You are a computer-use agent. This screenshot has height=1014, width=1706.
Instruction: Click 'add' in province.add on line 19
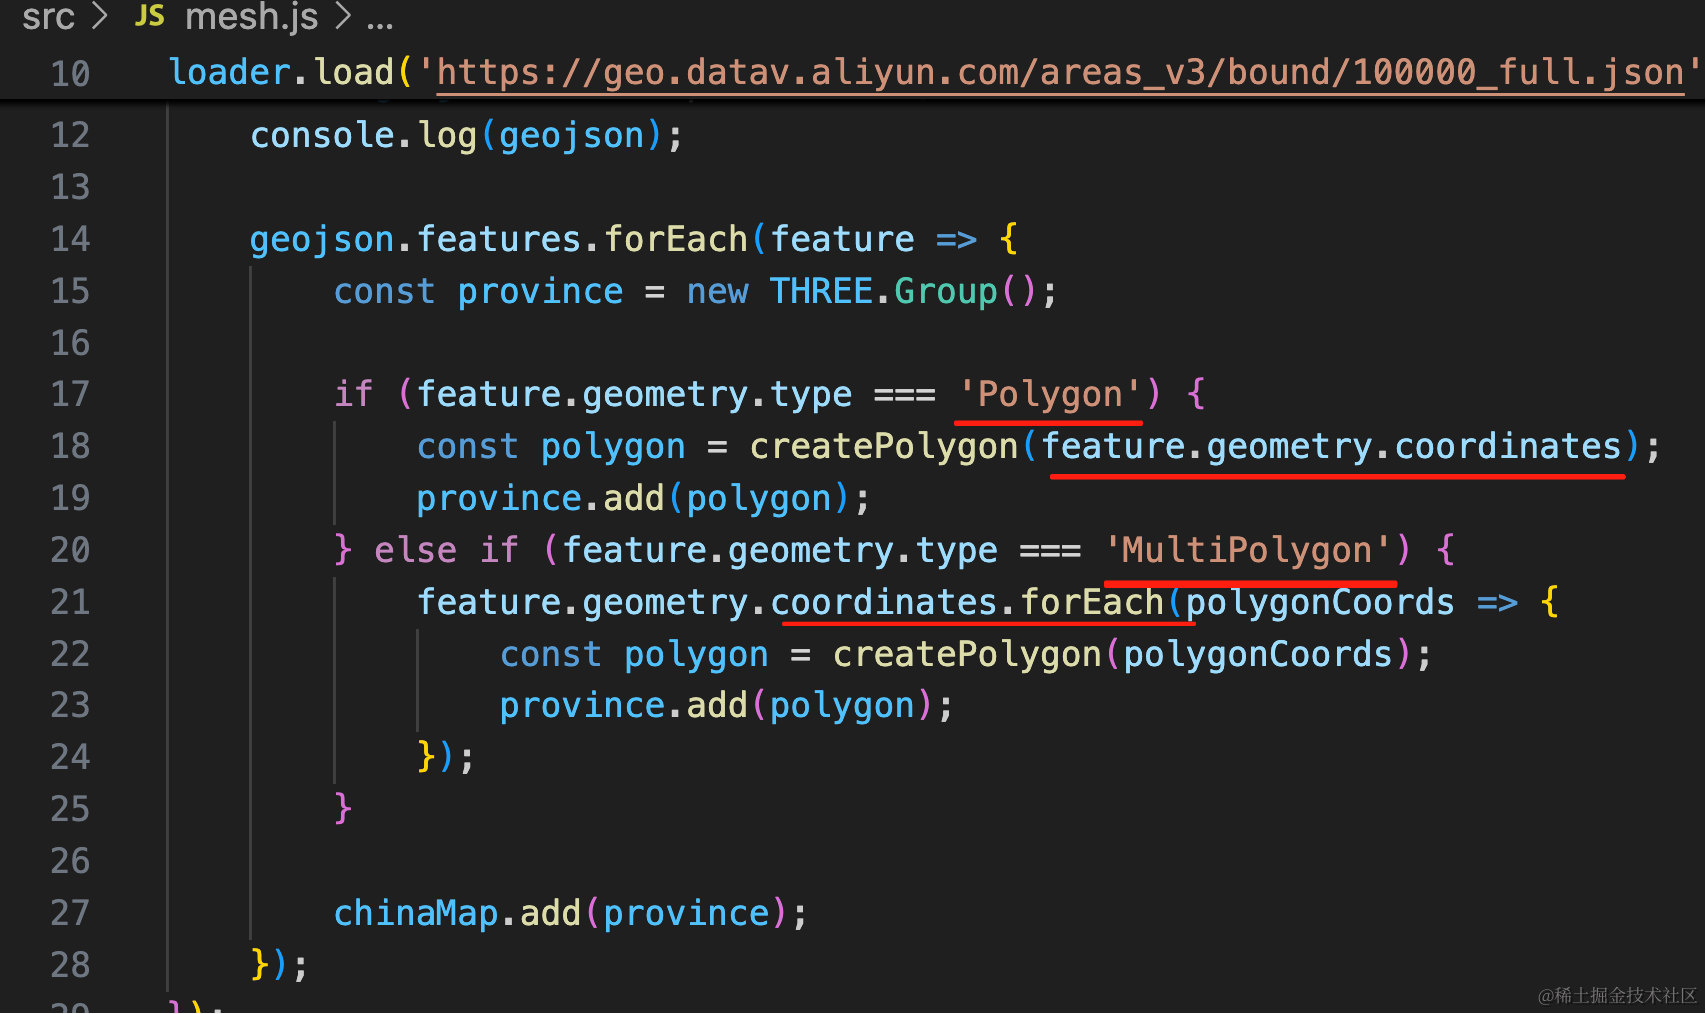click(x=634, y=498)
